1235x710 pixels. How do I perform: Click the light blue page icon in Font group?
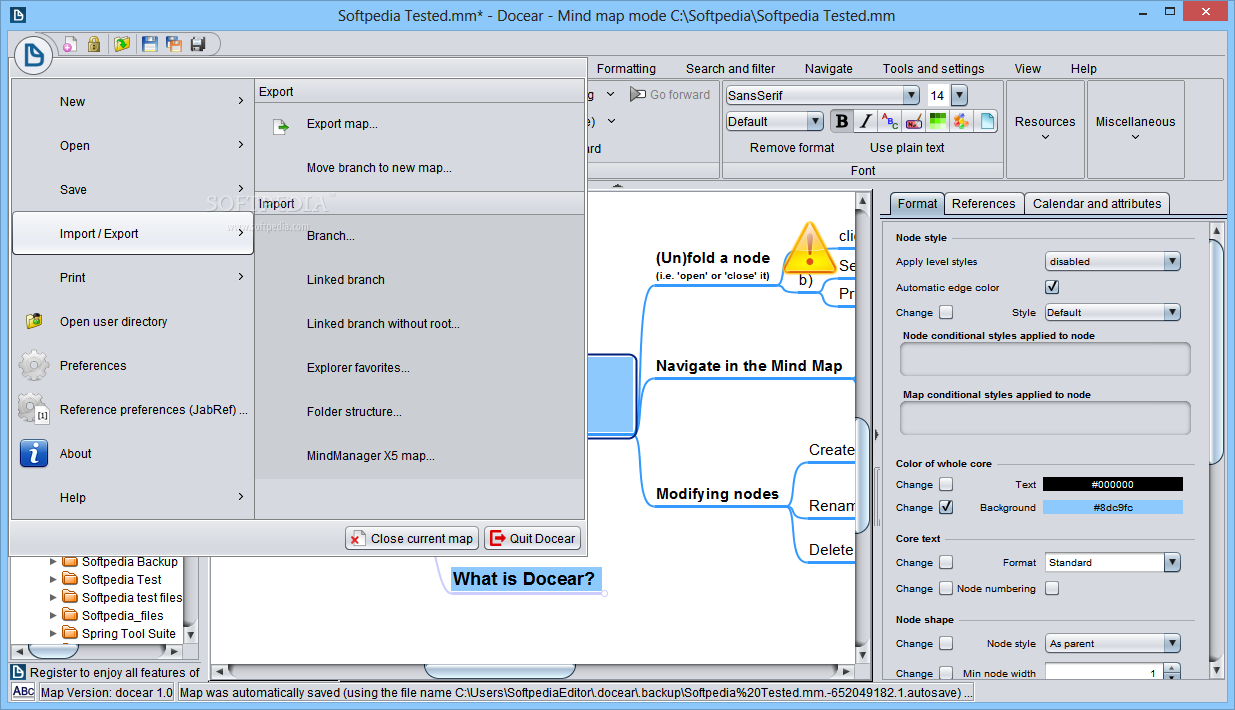point(986,121)
